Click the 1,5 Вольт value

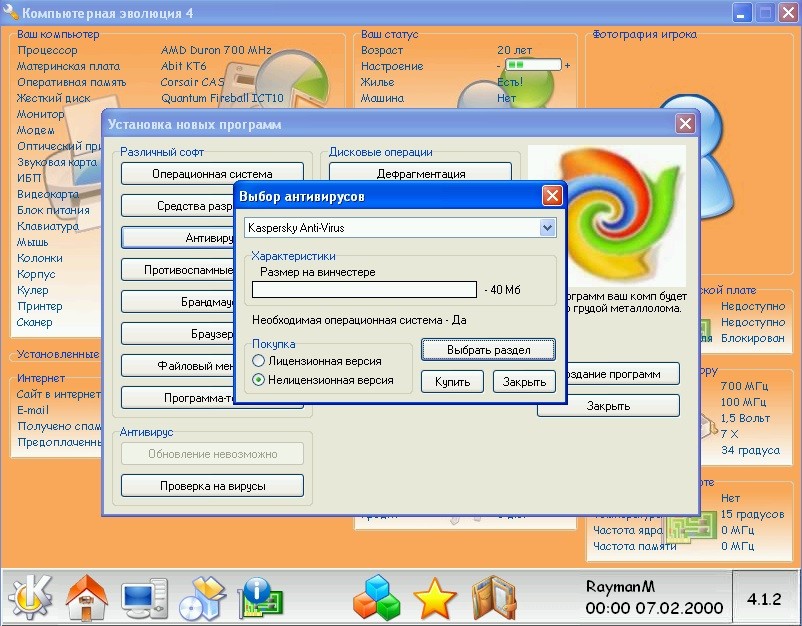point(745,418)
